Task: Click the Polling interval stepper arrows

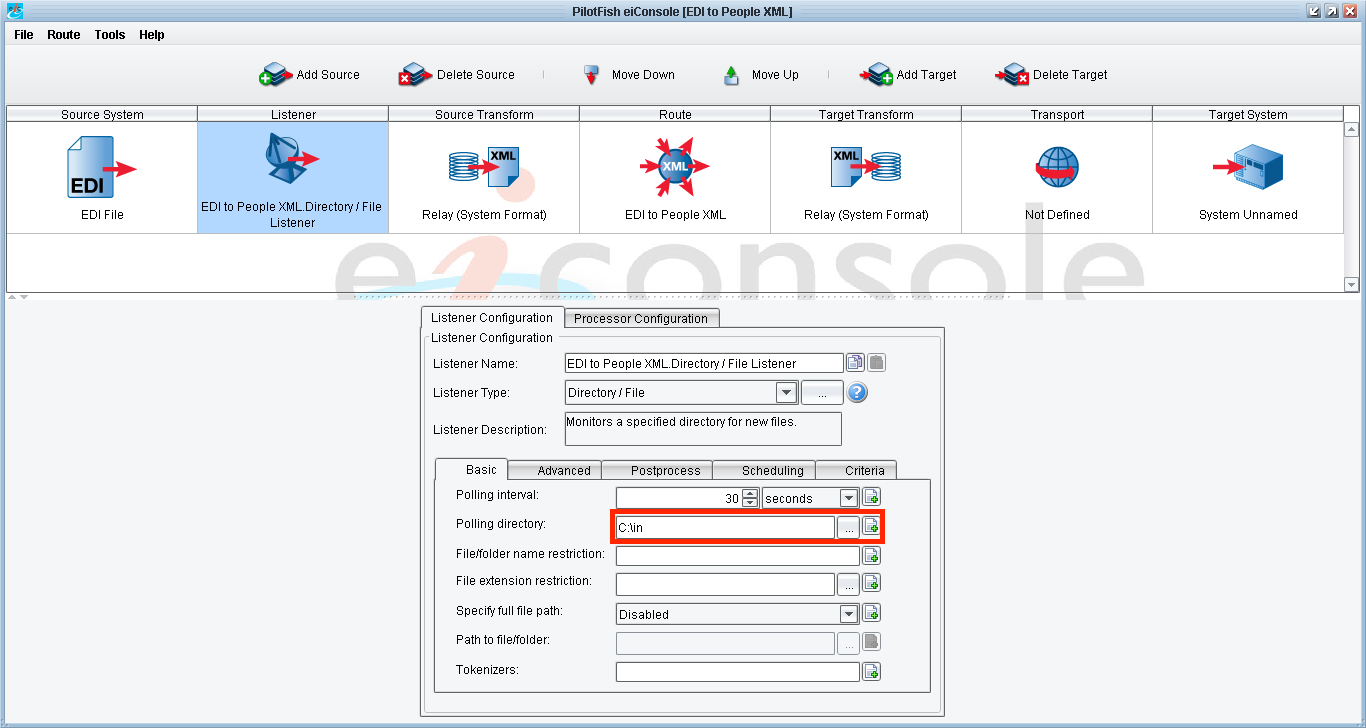Action: [750, 498]
